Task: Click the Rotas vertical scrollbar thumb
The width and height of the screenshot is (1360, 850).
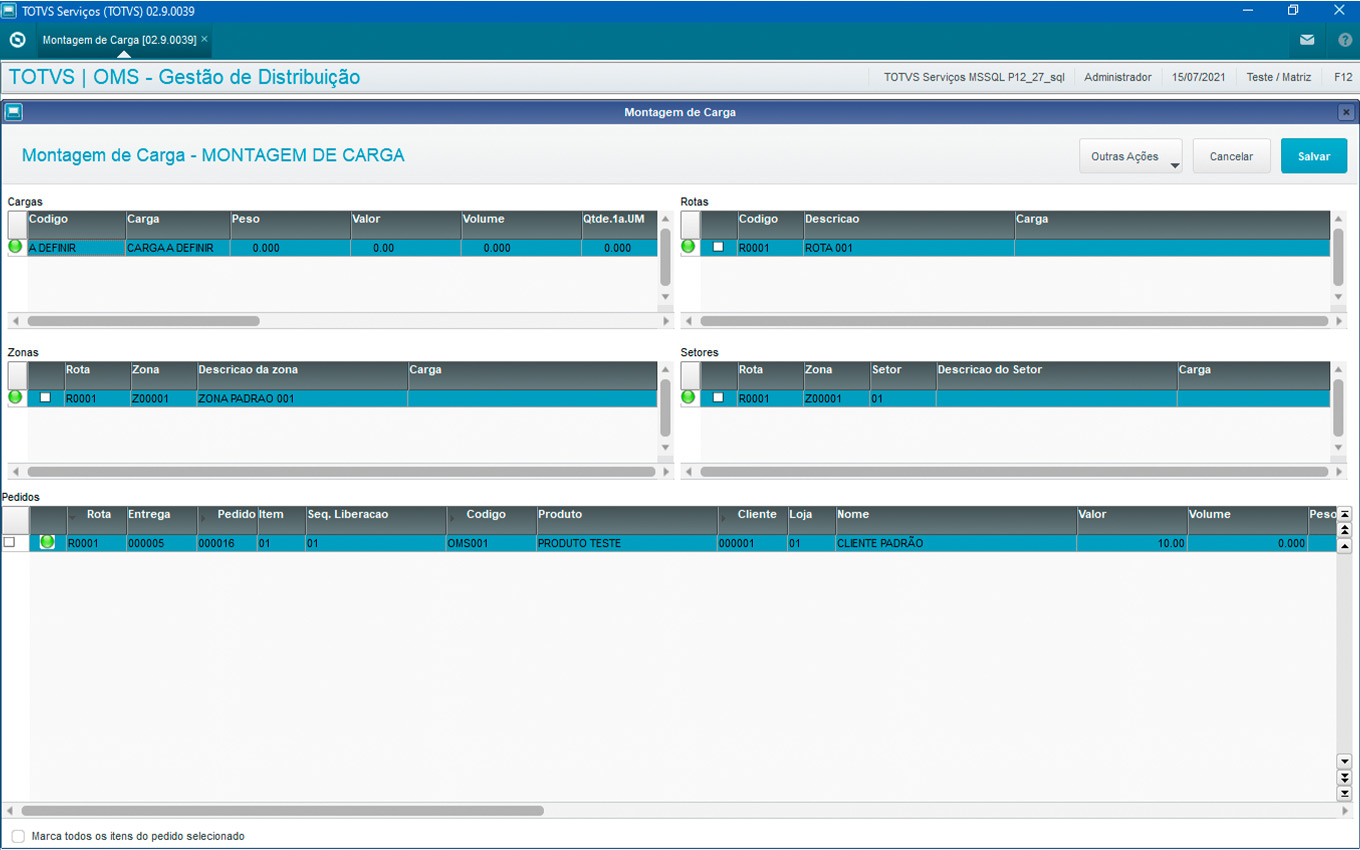Action: (x=1338, y=257)
